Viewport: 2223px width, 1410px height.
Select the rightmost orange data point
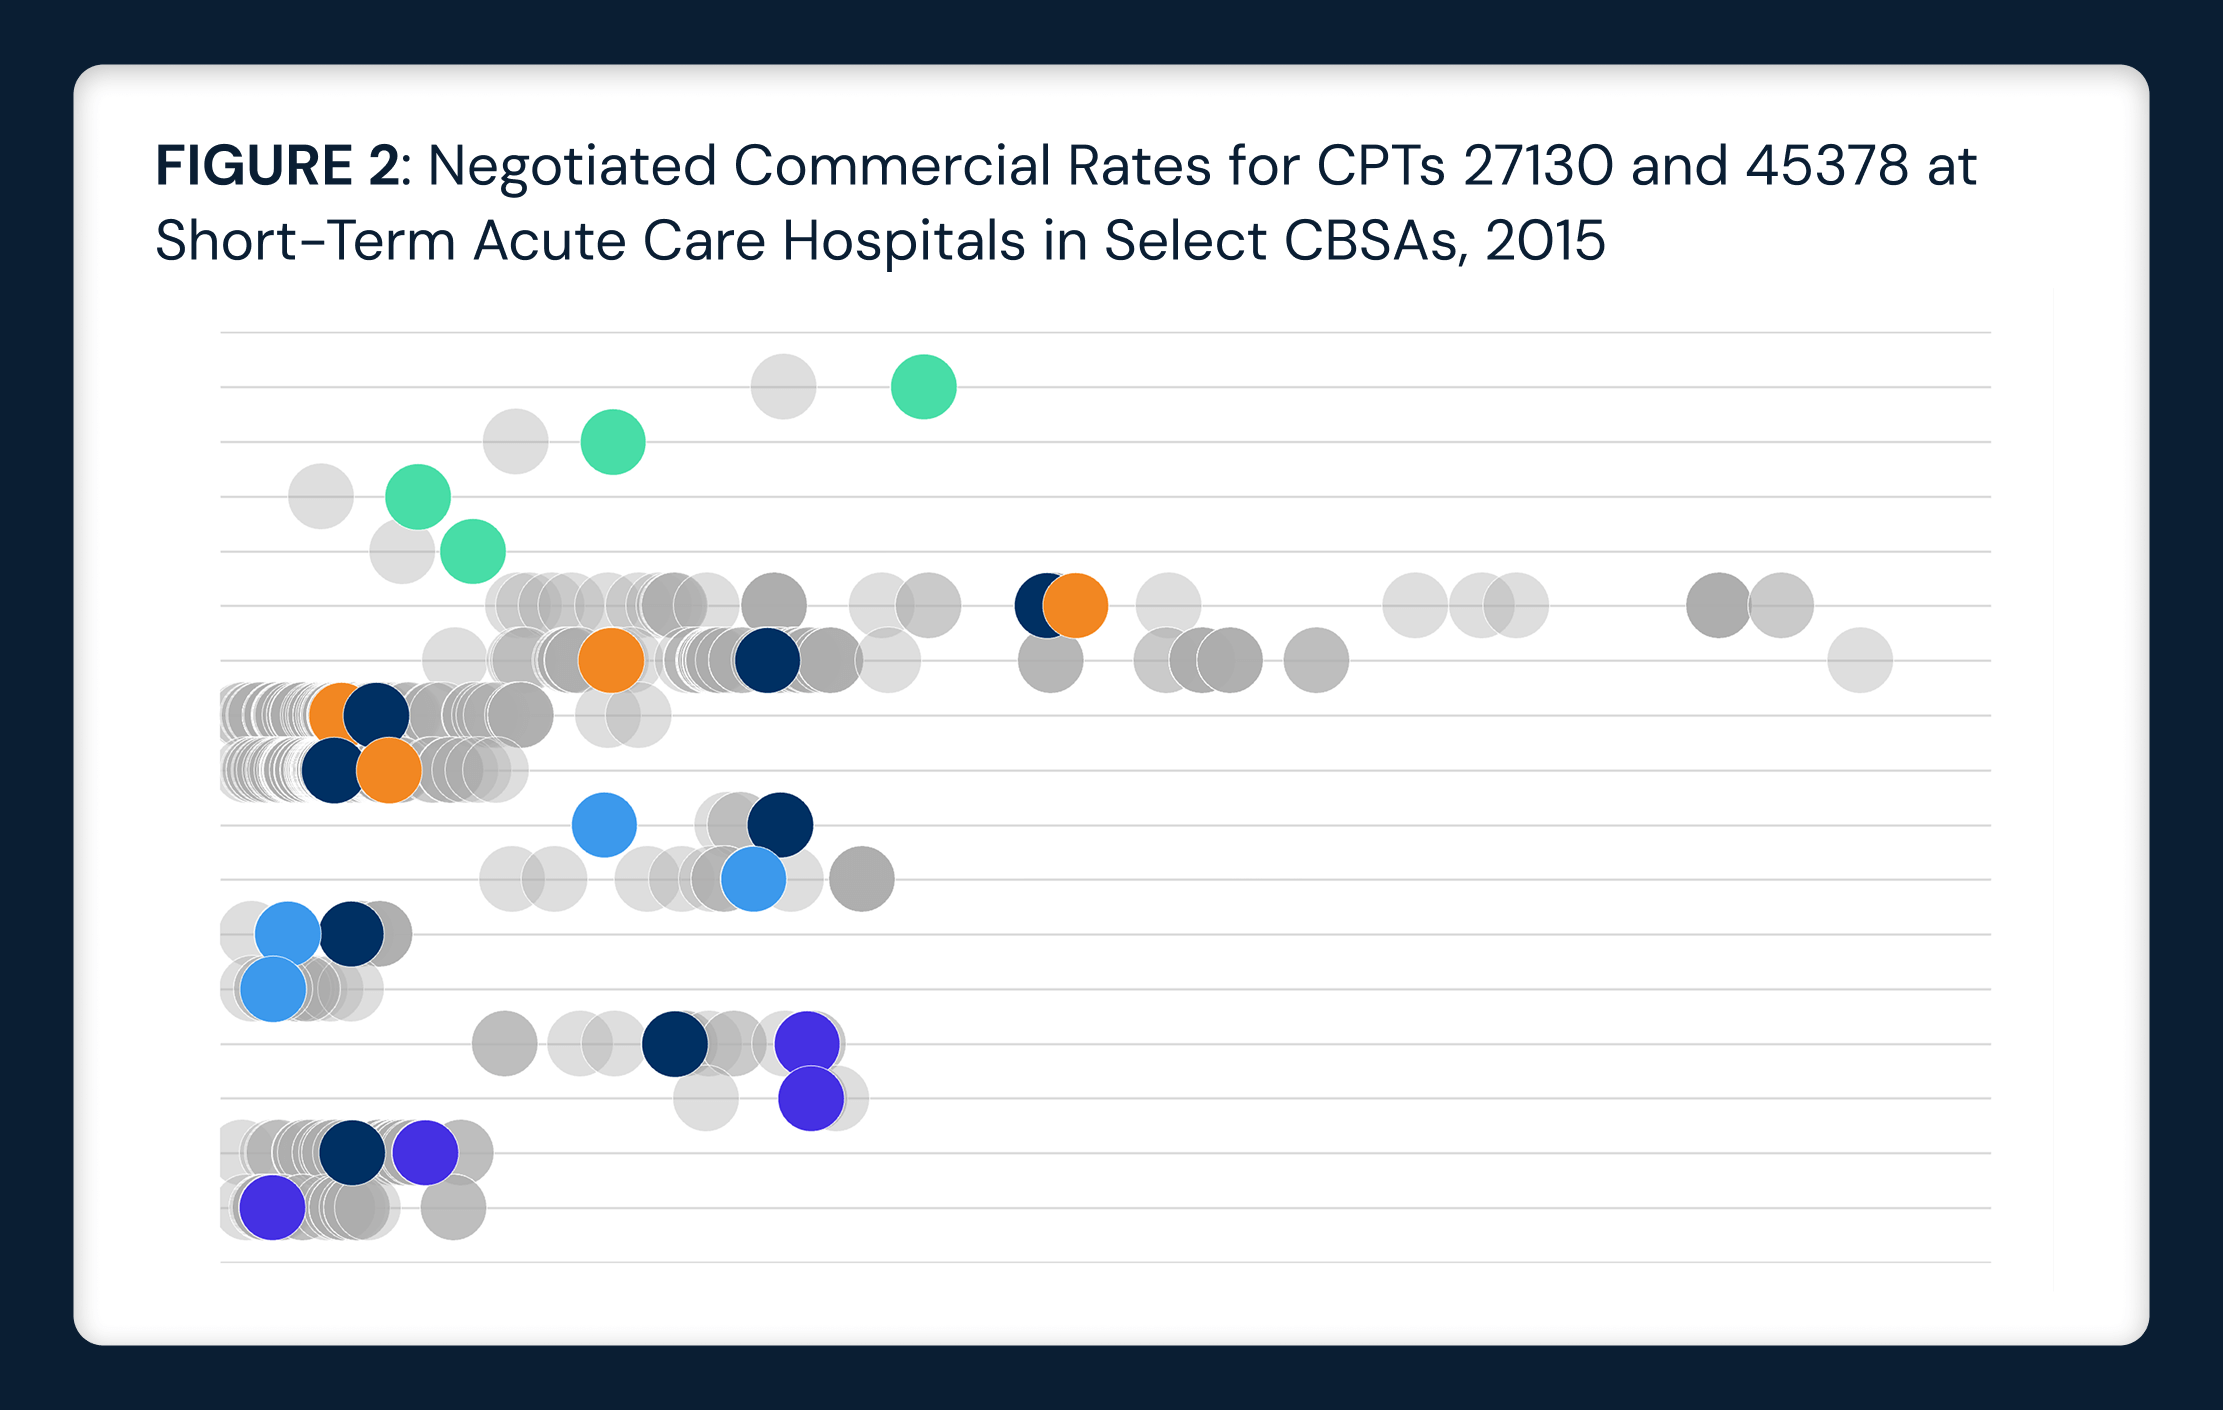pyautogui.click(x=1077, y=606)
